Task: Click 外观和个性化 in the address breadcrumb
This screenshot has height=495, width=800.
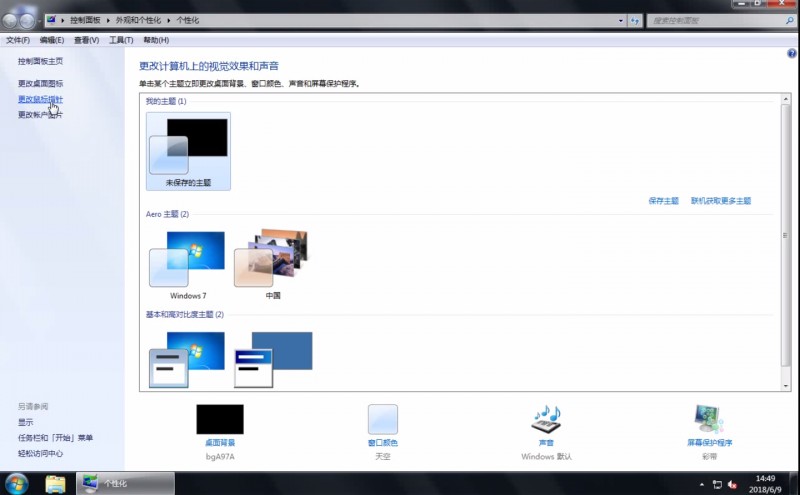Action: pyautogui.click(x=138, y=20)
